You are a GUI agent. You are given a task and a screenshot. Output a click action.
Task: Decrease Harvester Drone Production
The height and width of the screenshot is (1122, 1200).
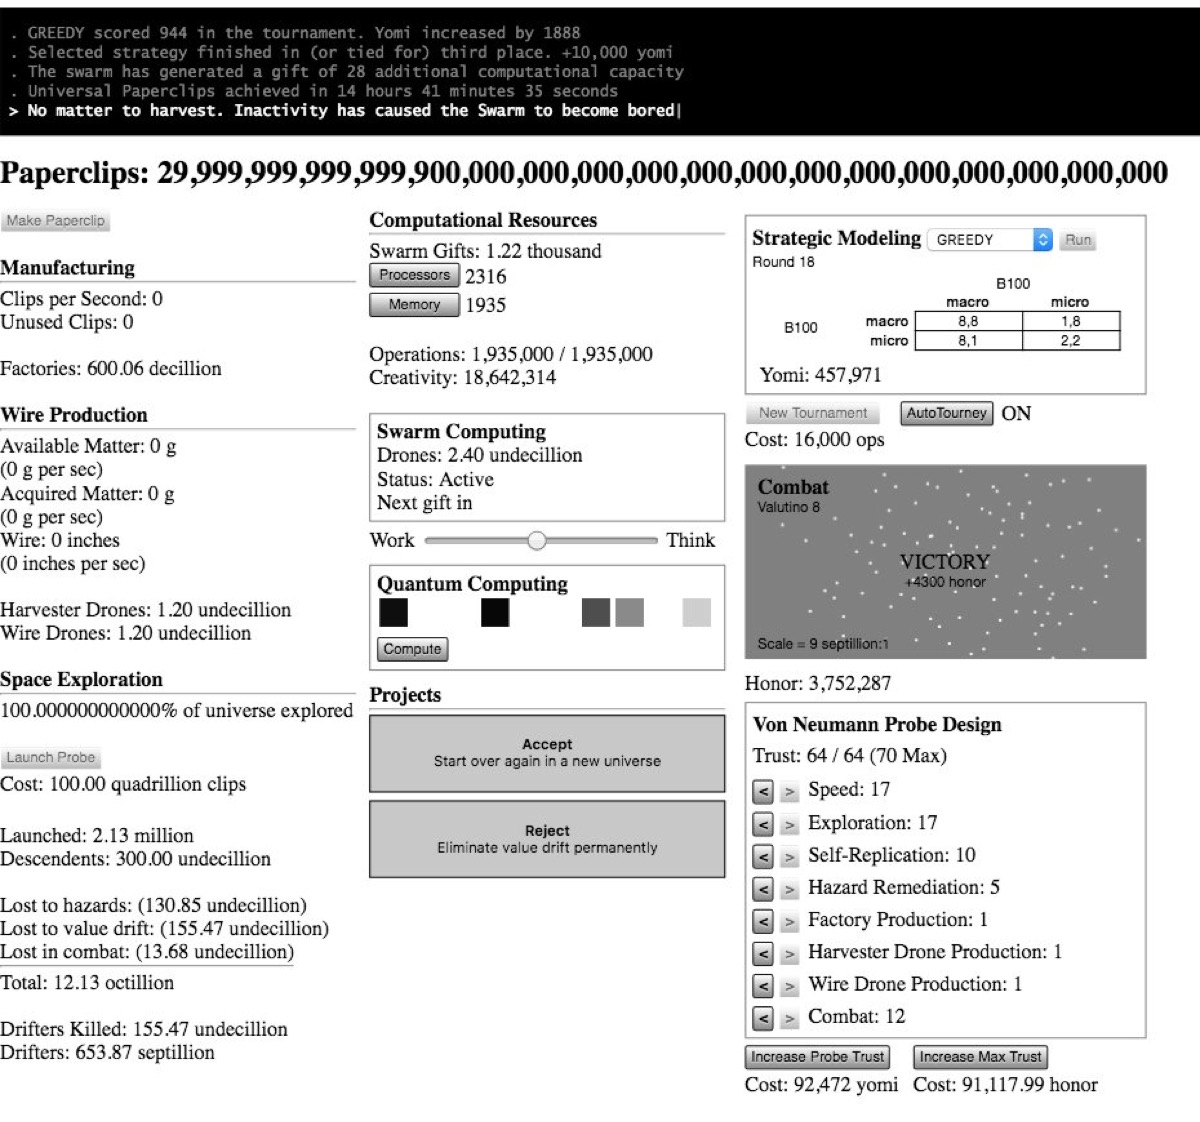762,954
